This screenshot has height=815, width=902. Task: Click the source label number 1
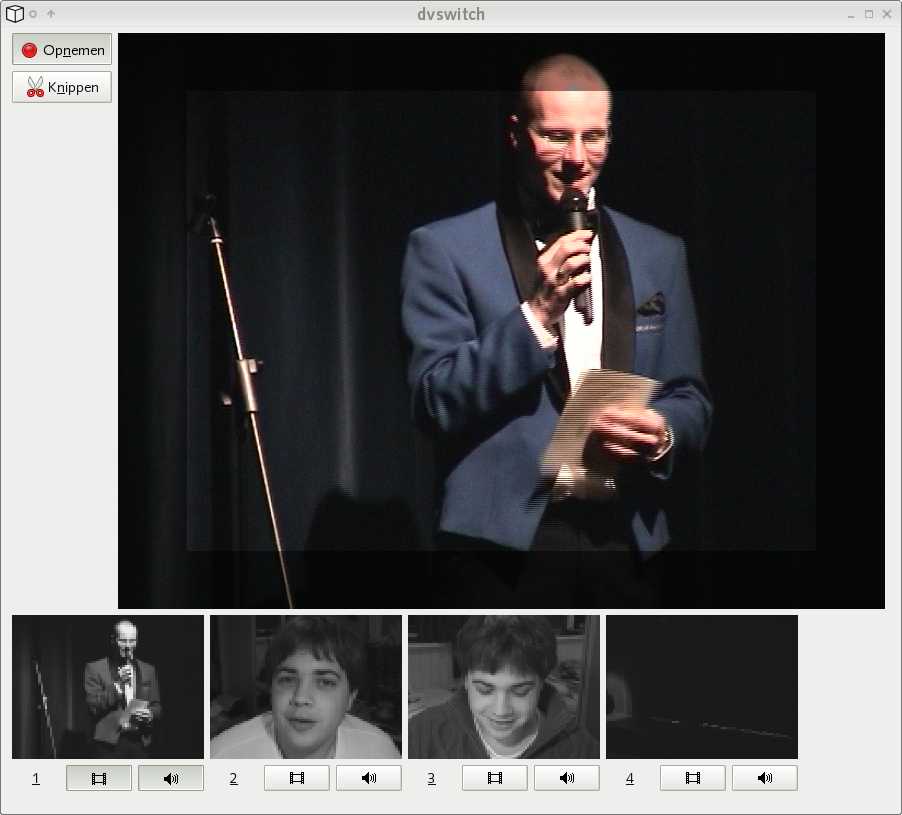tap(36, 779)
